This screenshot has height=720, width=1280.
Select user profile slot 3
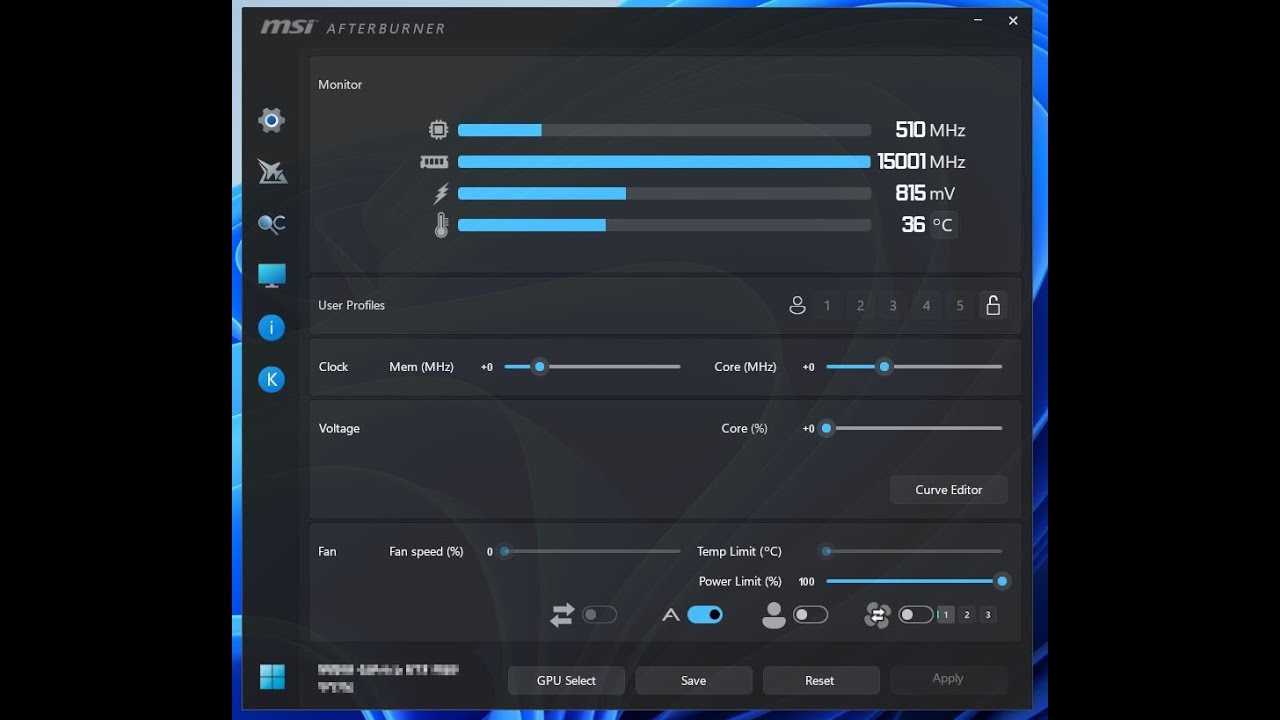pyautogui.click(x=893, y=305)
